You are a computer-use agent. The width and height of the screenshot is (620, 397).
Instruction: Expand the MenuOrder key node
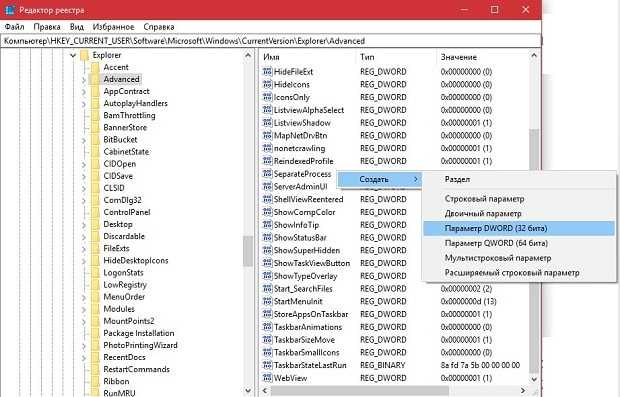(83, 297)
